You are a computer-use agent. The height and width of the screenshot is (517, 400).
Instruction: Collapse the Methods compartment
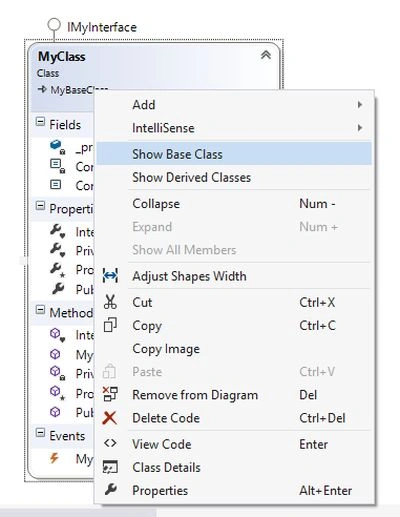click(40, 310)
